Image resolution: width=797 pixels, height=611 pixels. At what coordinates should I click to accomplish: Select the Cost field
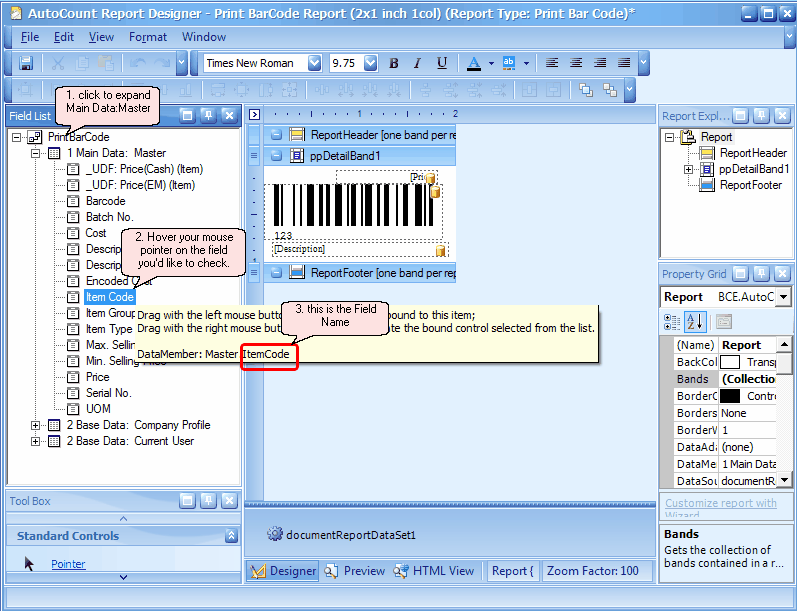tap(96, 233)
